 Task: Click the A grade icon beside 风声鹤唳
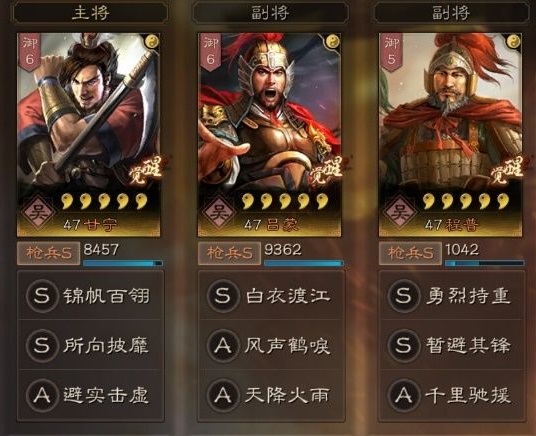223,346
